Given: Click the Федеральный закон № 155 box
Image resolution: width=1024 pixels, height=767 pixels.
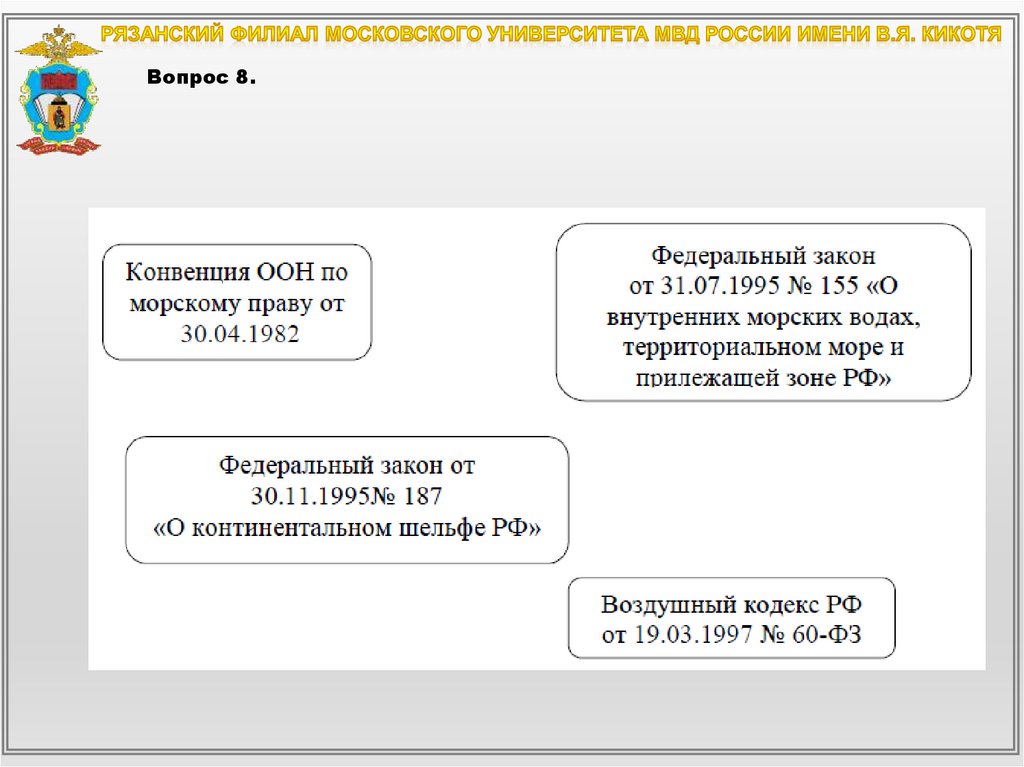Looking at the screenshot, I should tap(763, 312).
